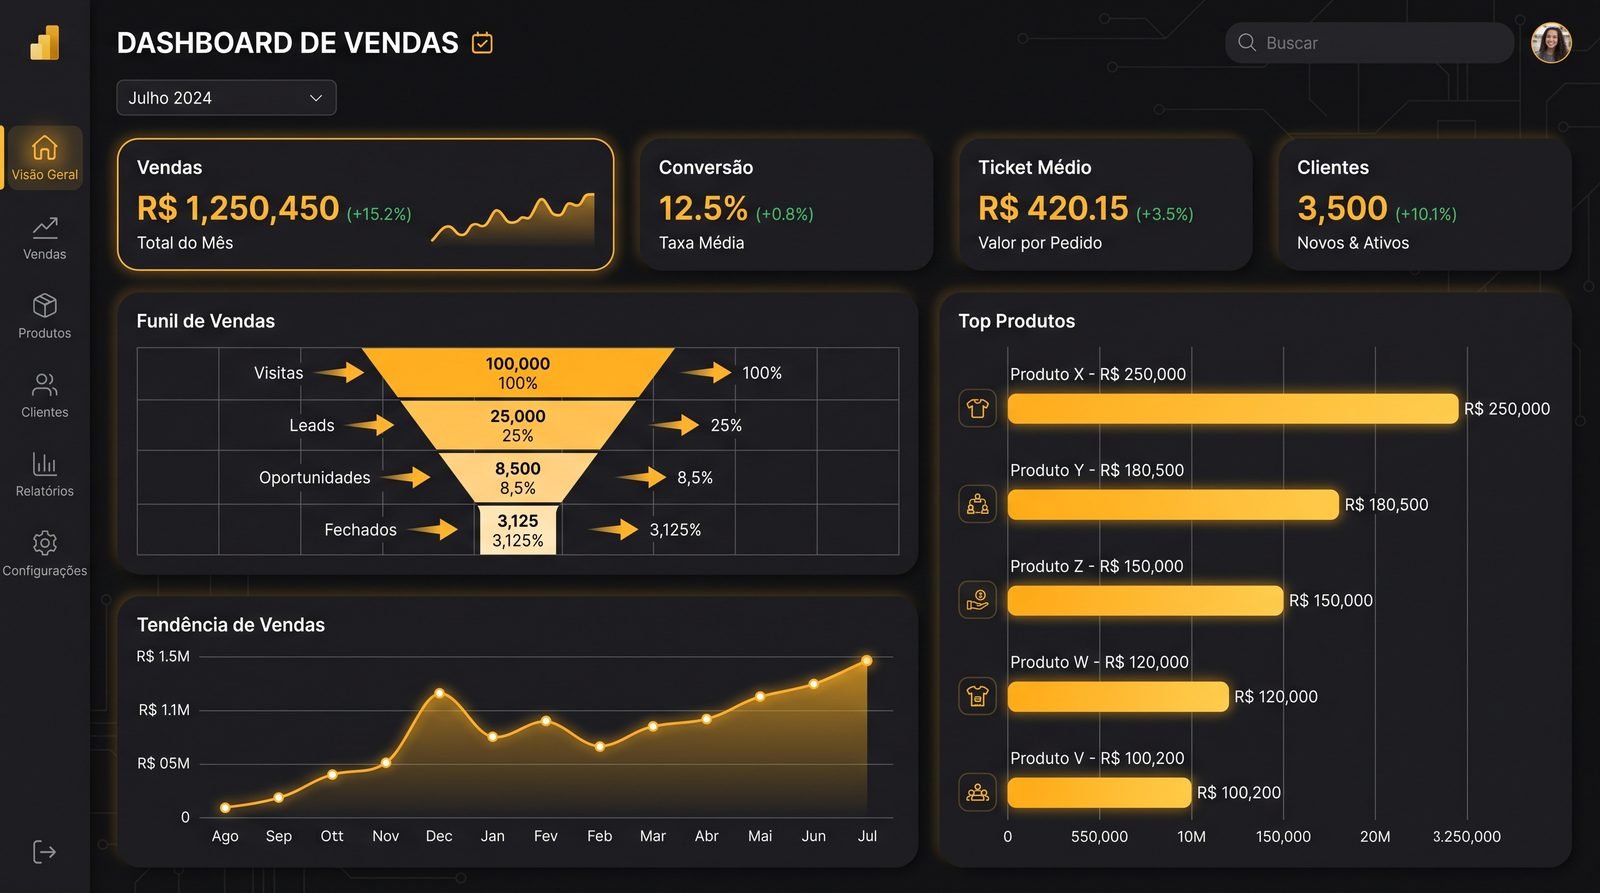Viewport: 1600px width, 893px height.
Task: Open Clientes in the sidebar
Action: pos(44,395)
